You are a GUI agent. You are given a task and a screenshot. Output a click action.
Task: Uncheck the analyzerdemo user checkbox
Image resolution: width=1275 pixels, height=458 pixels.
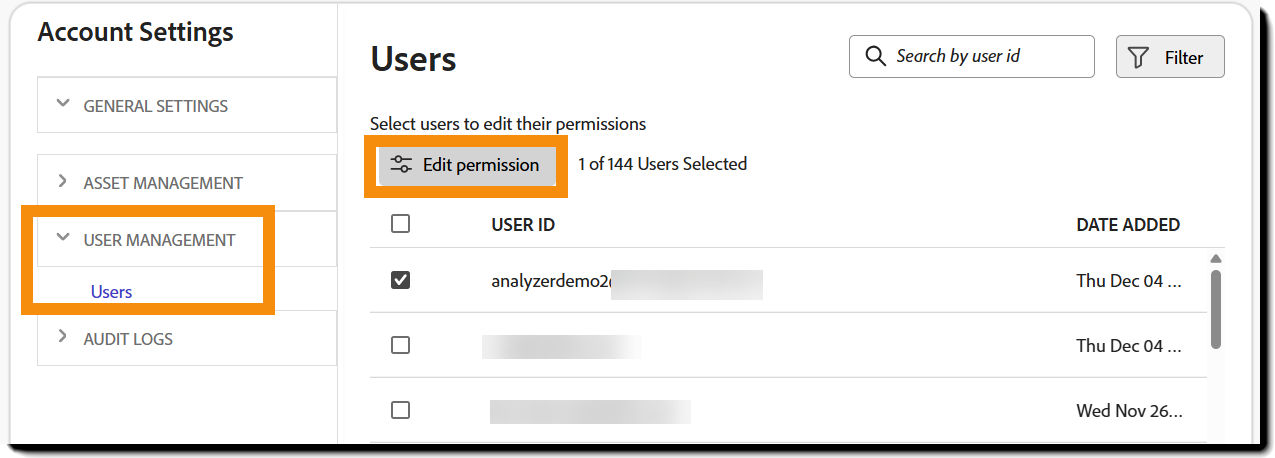(x=400, y=281)
